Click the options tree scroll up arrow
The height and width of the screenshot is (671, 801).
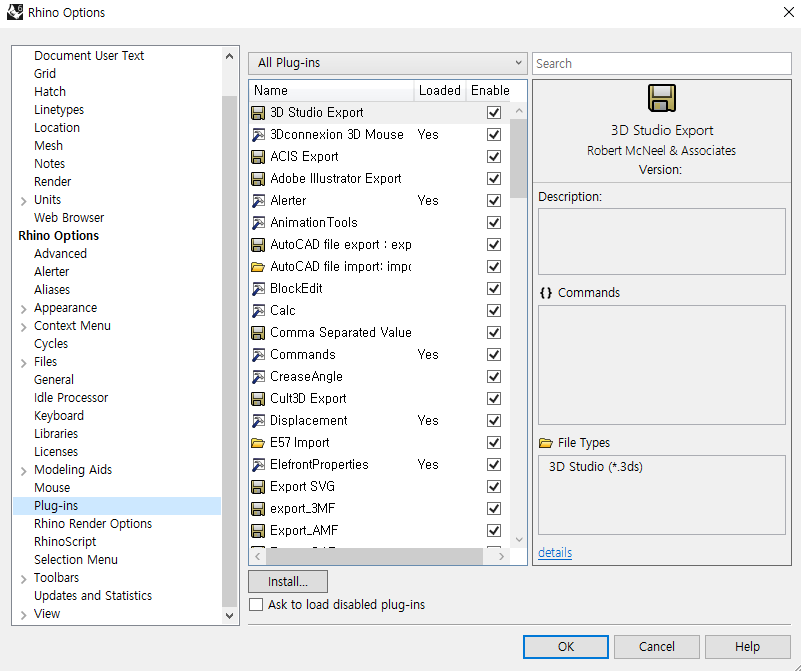tap(229, 56)
